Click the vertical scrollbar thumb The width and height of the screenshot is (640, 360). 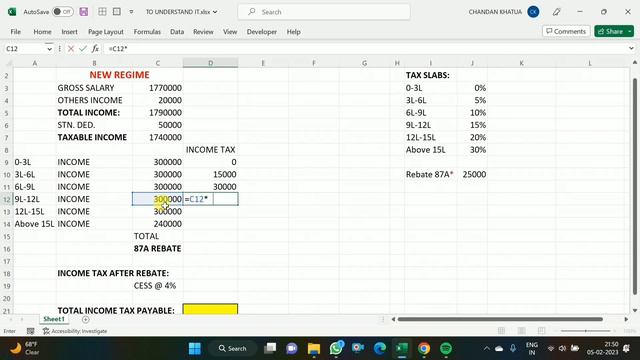point(635,186)
